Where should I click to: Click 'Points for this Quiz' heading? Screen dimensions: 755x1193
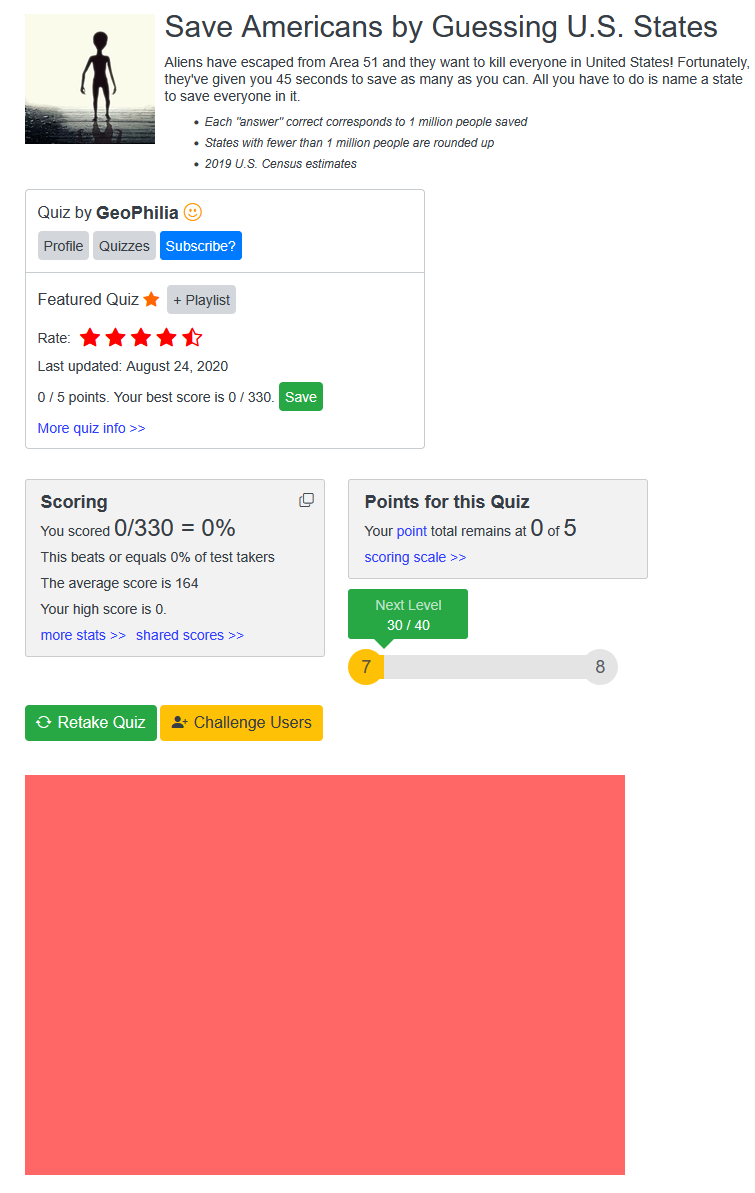tap(447, 501)
